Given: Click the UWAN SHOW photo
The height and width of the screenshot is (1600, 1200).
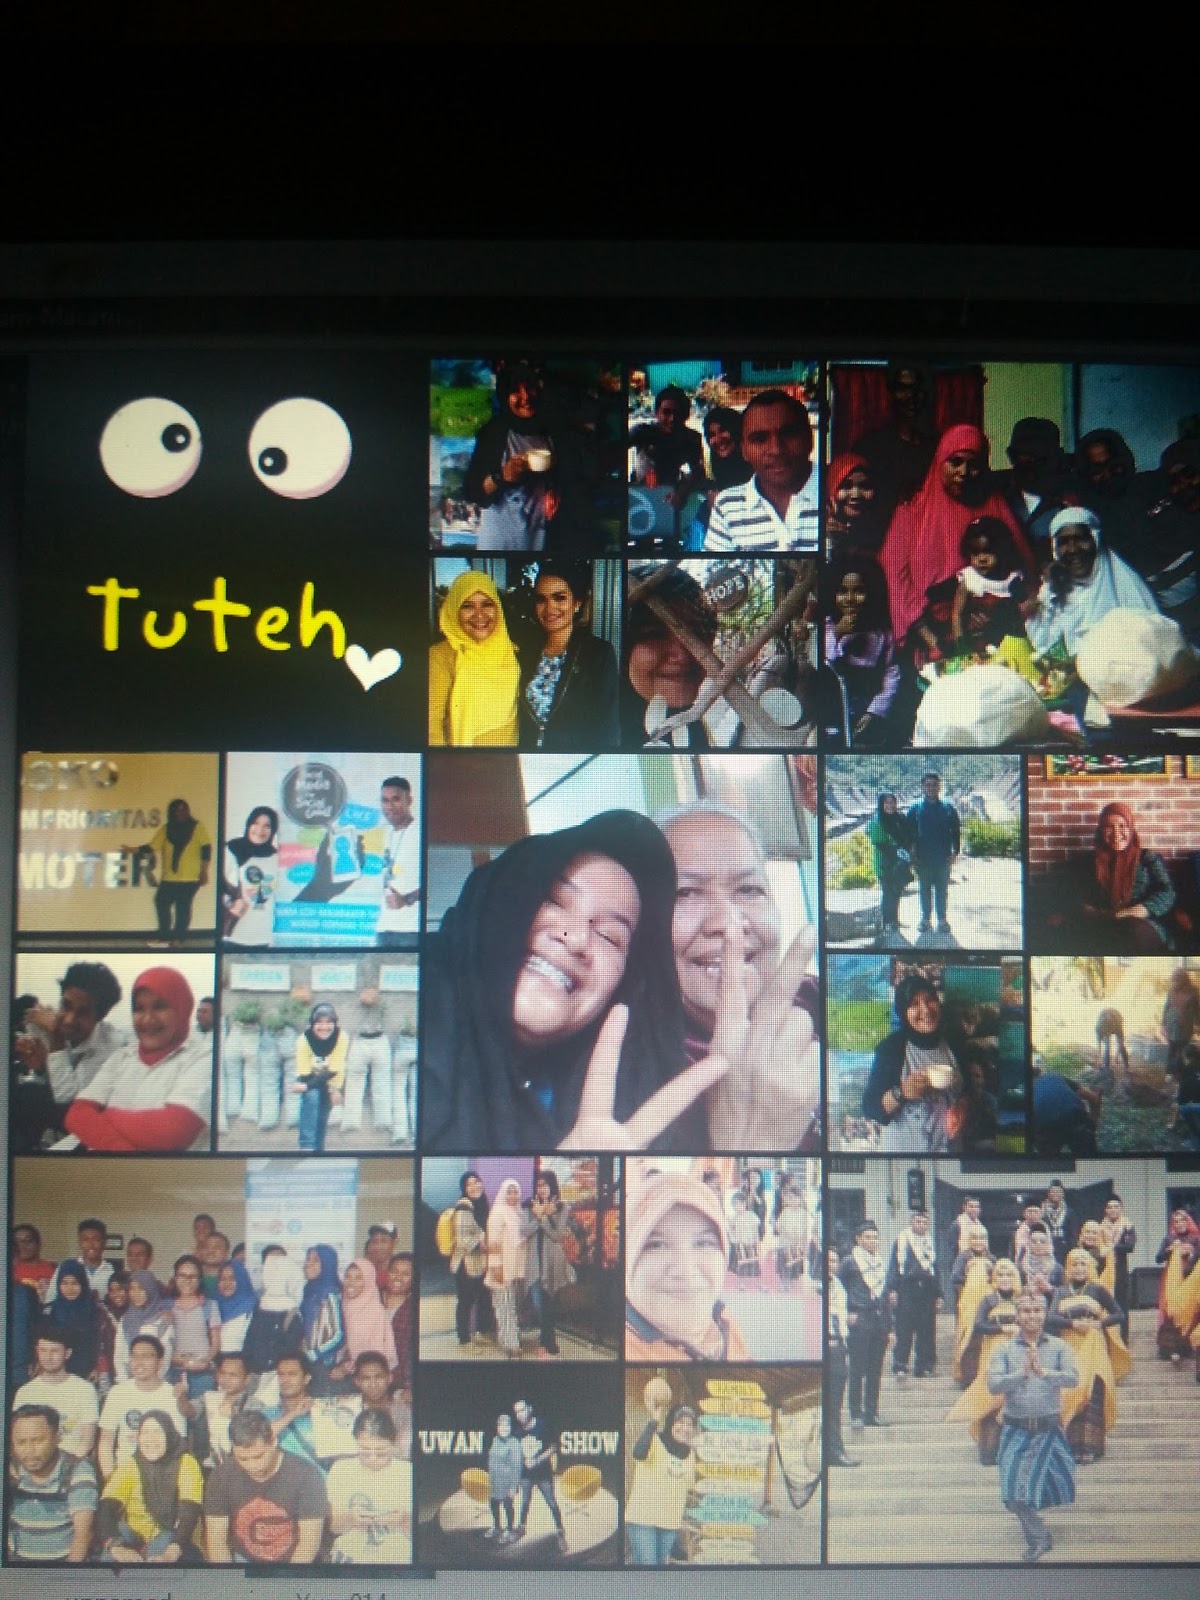Looking at the screenshot, I should [519, 1464].
